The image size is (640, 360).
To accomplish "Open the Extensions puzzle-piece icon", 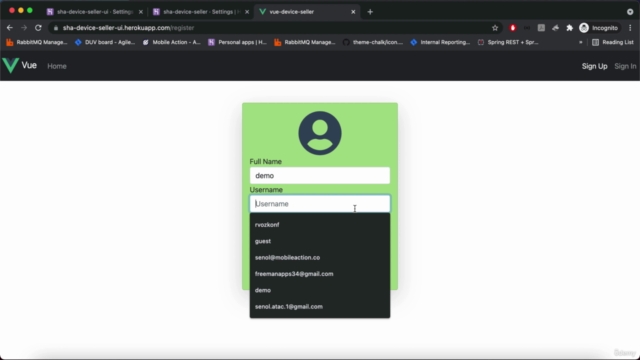I will (x=569, y=28).
